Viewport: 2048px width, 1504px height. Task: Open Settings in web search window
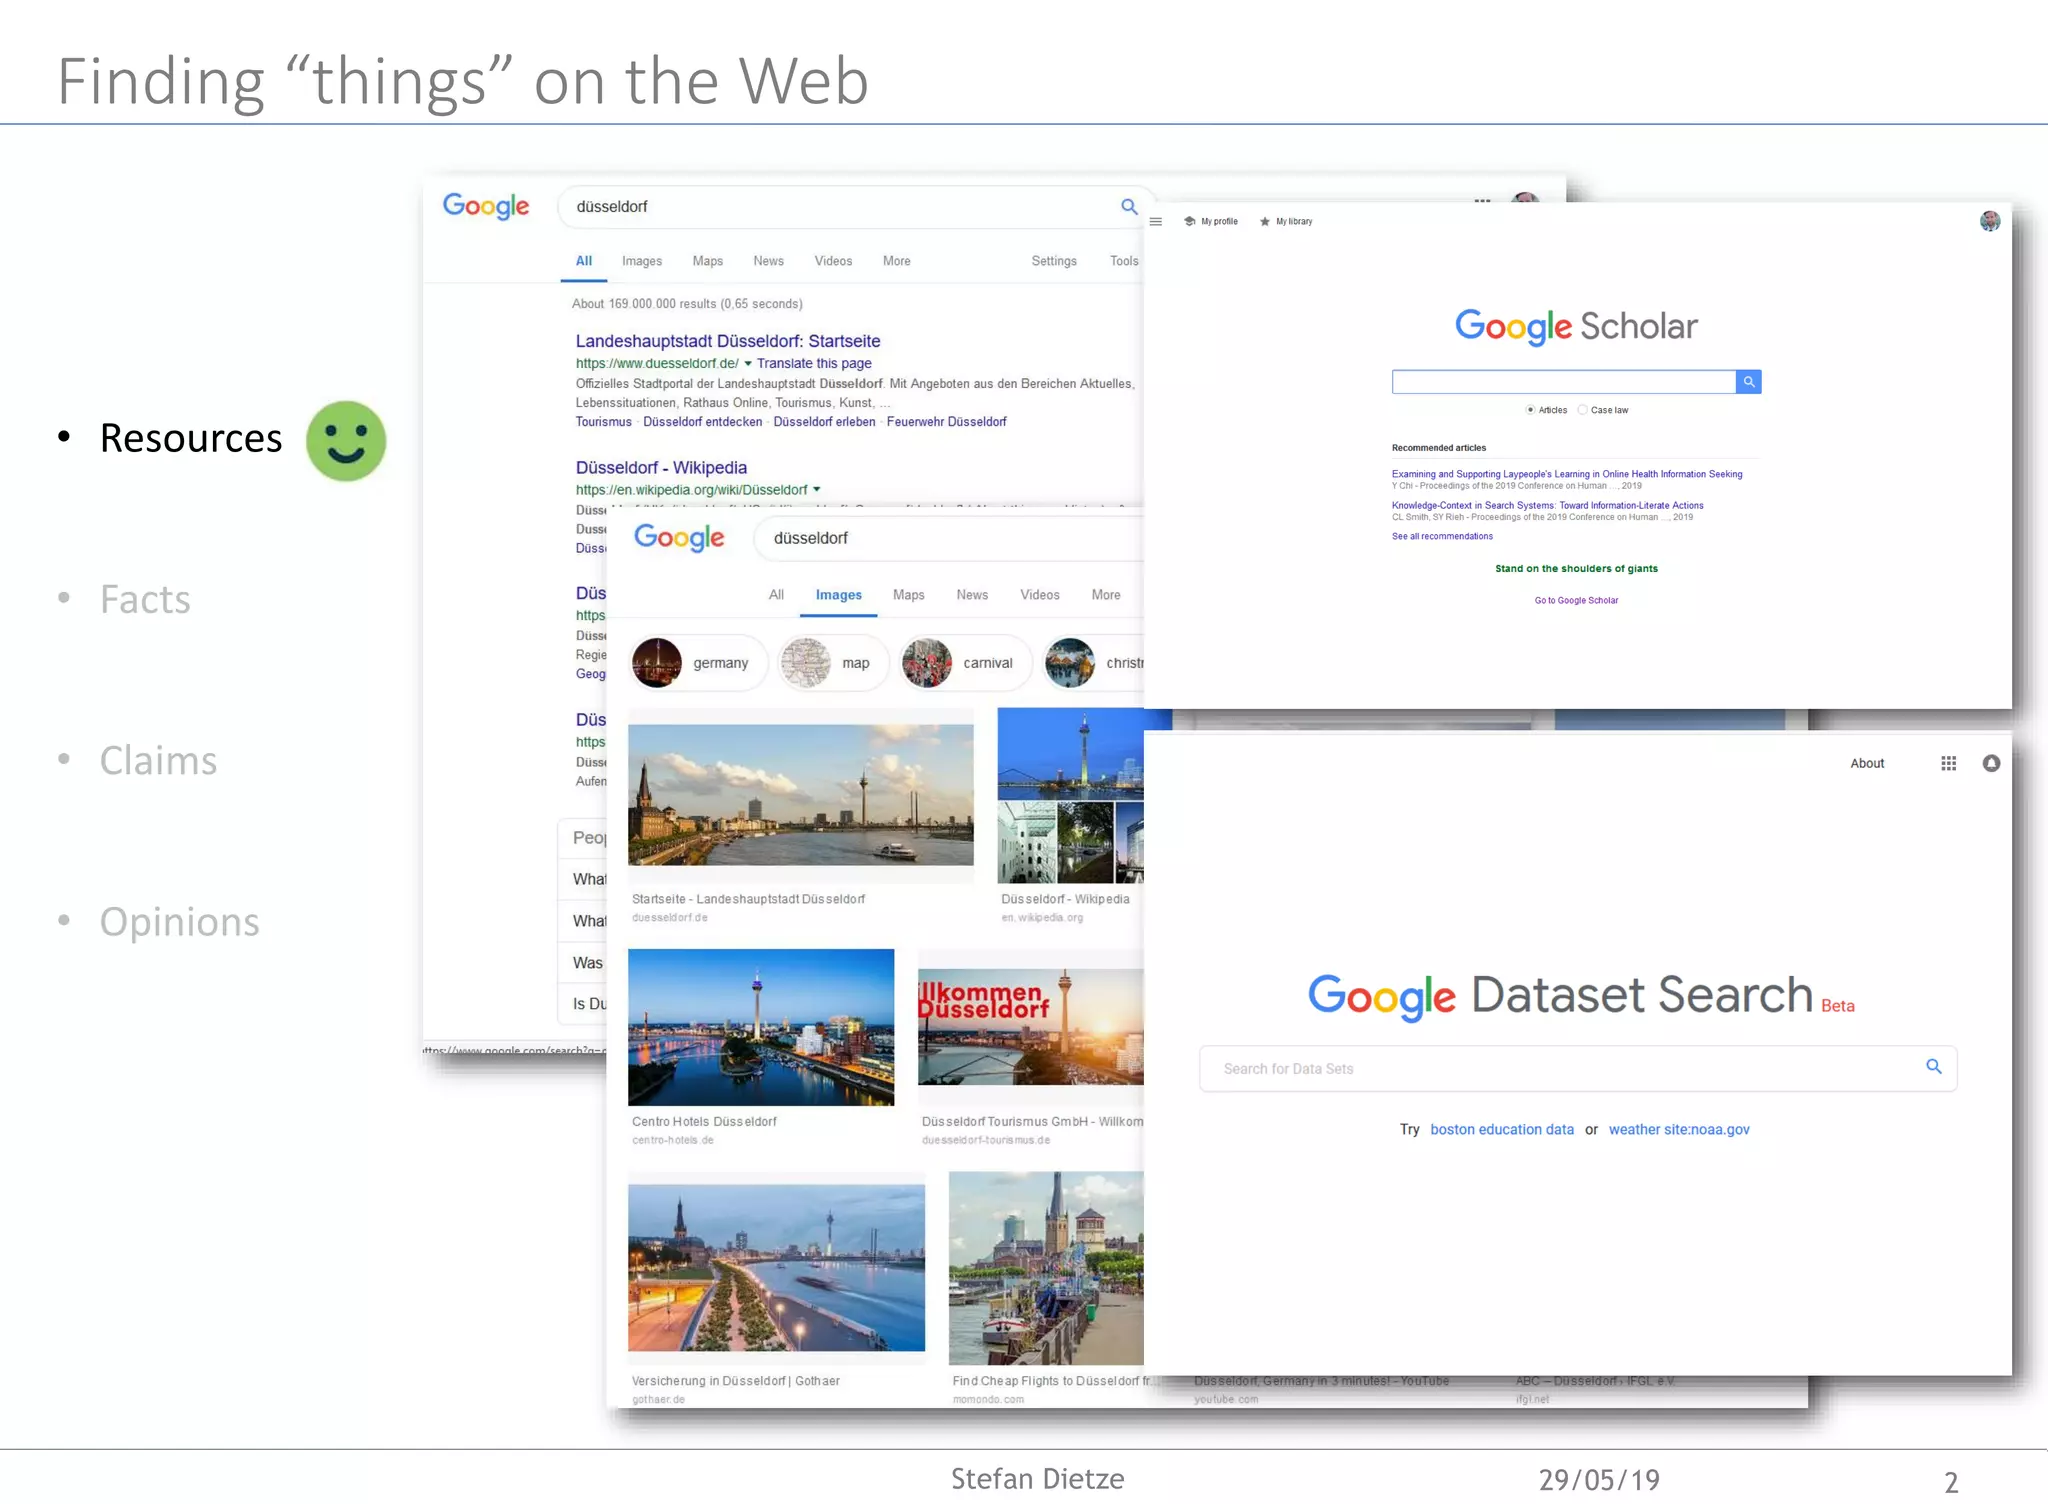1055,261
